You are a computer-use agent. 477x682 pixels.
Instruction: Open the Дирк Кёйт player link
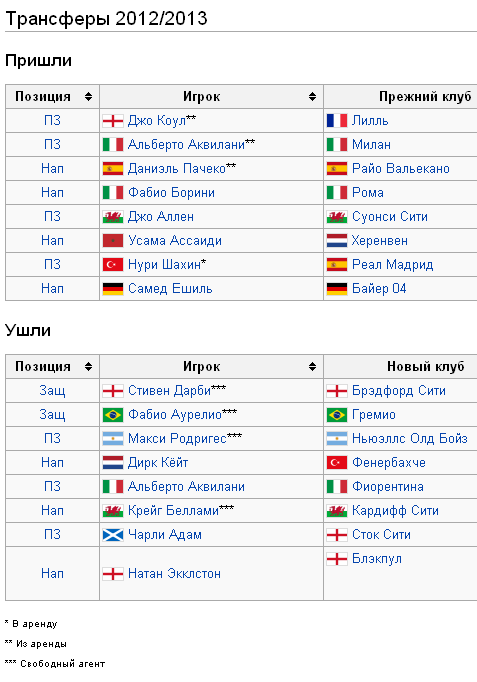pos(158,463)
